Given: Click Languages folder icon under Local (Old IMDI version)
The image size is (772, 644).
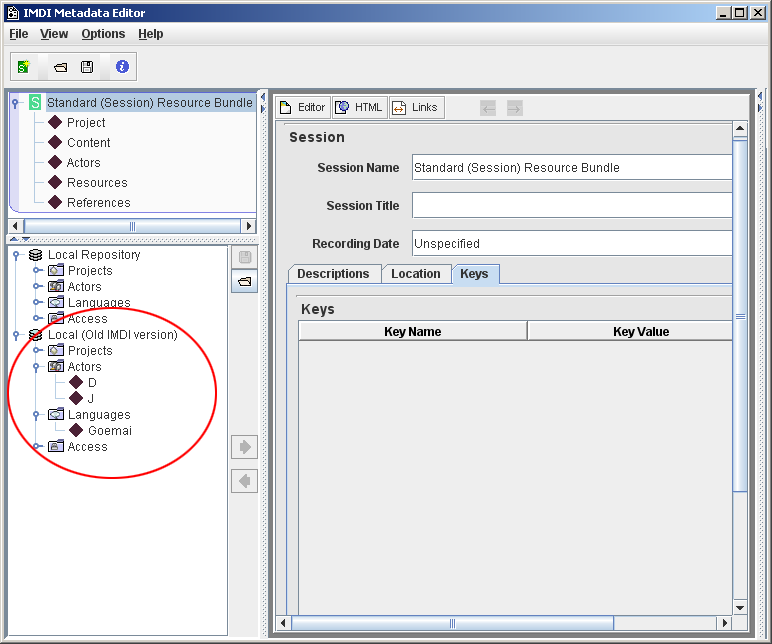Looking at the screenshot, I should coord(56,415).
